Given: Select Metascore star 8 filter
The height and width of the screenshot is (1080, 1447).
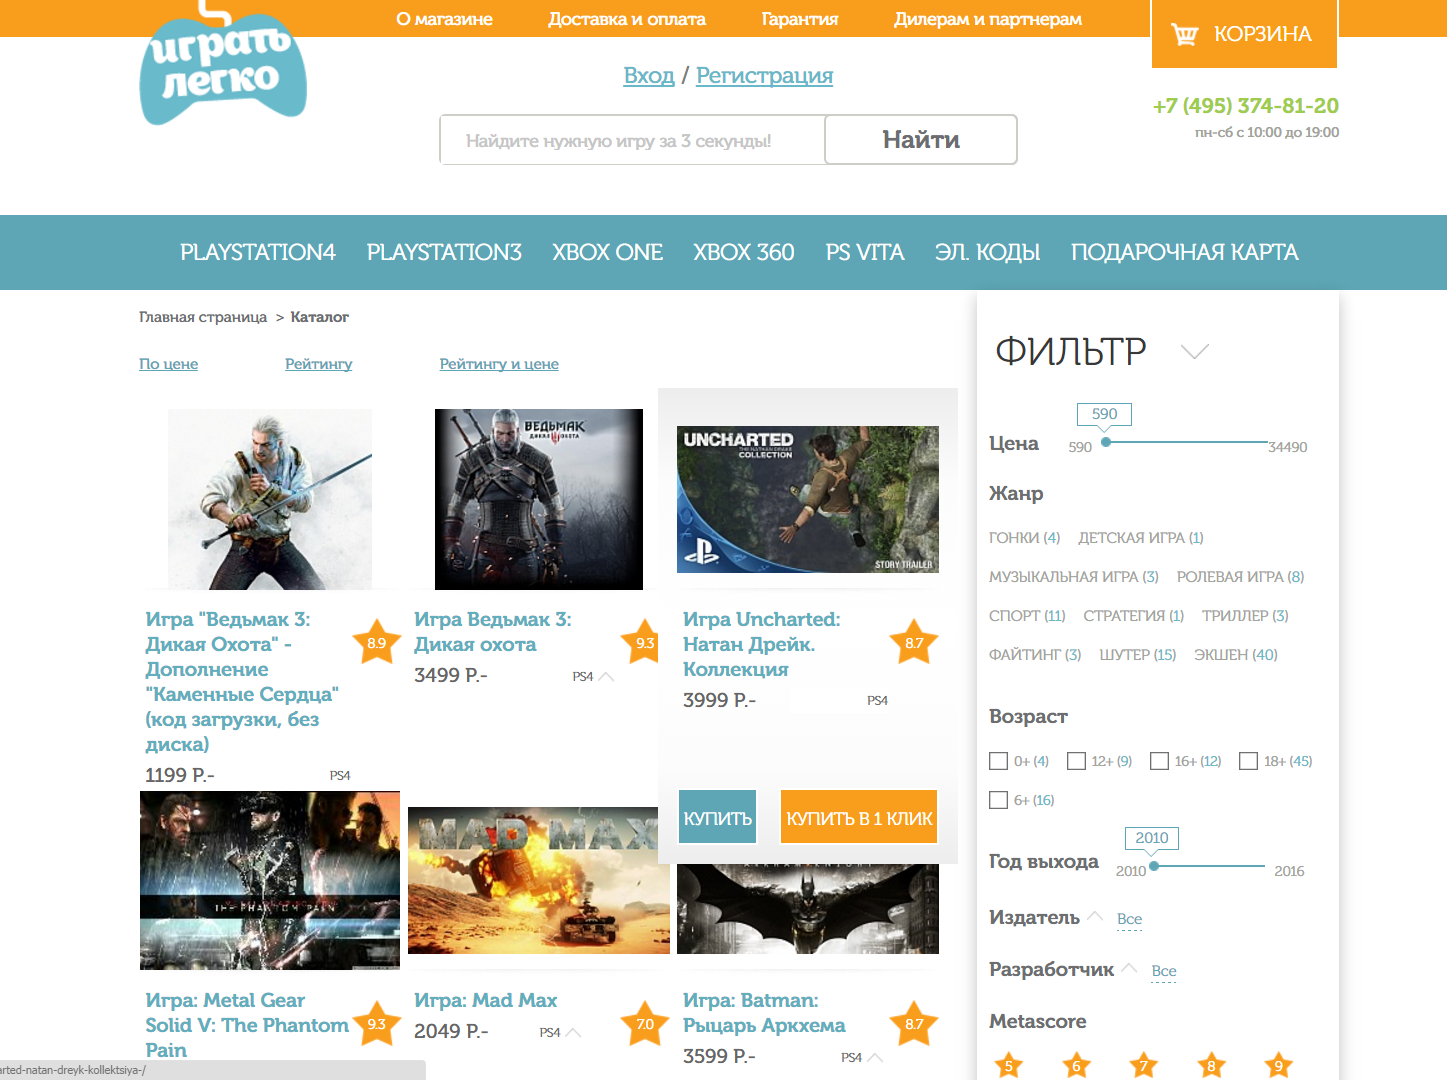Looking at the screenshot, I should pyautogui.click(x=1211, y=1066).
